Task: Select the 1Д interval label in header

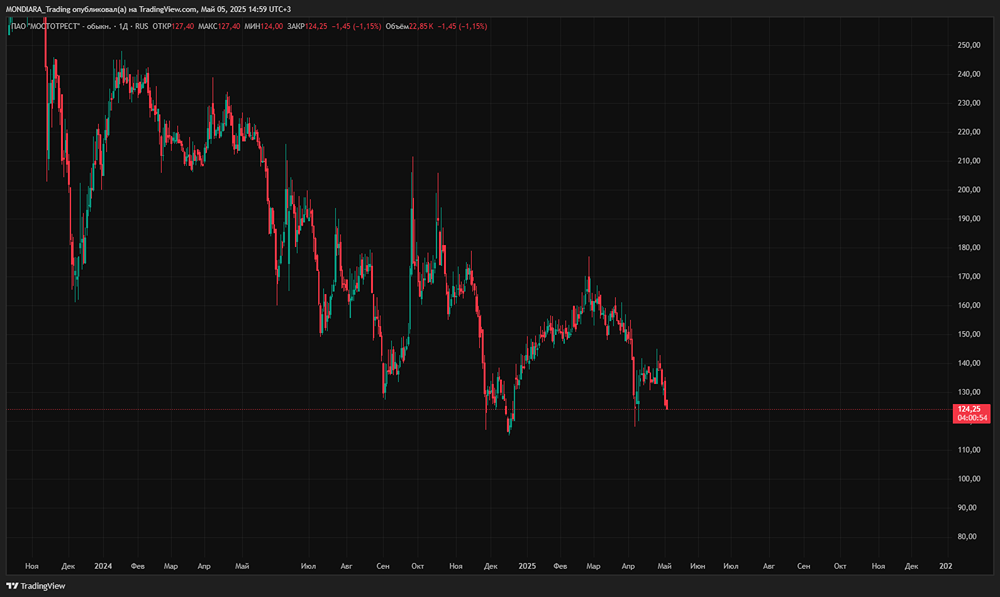Action: 124,26
